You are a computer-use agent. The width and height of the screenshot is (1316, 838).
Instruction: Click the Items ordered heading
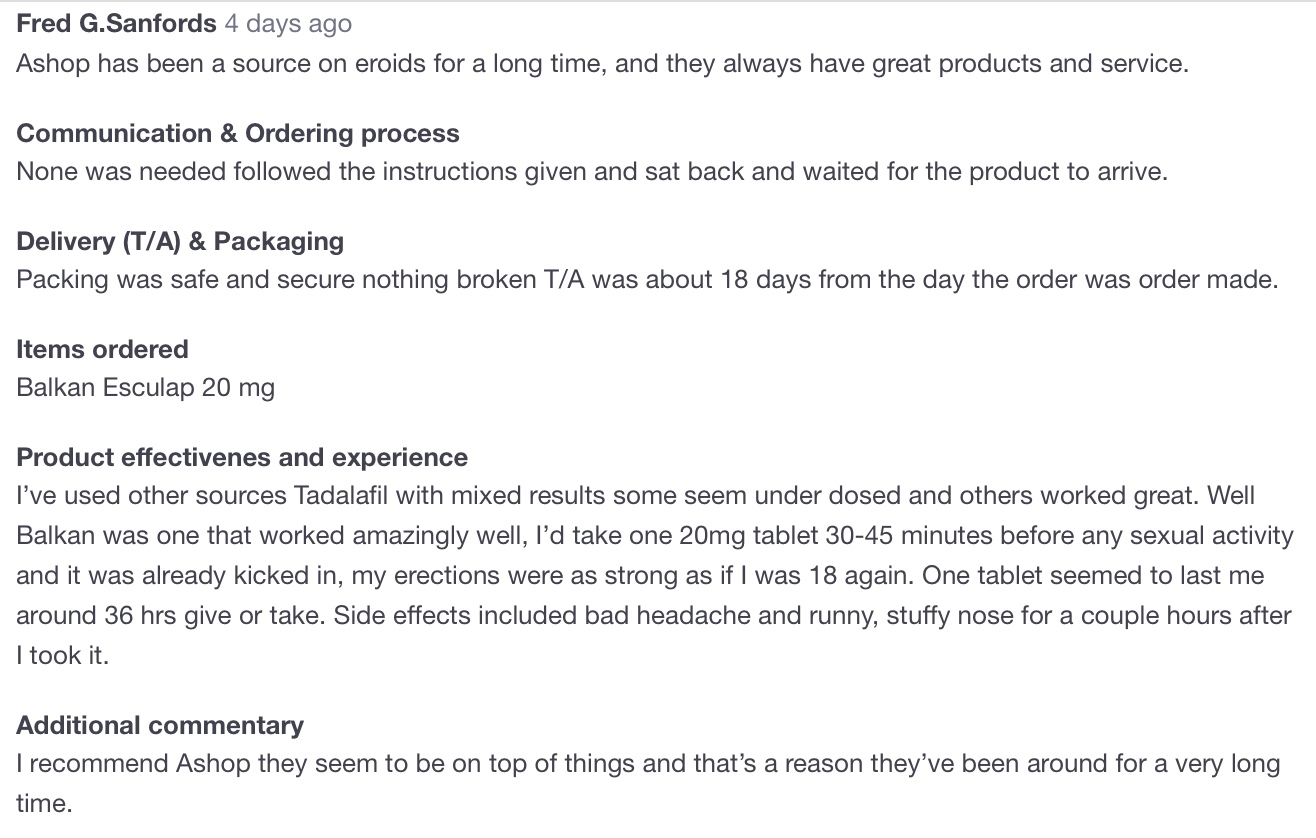tap(102, 349)
